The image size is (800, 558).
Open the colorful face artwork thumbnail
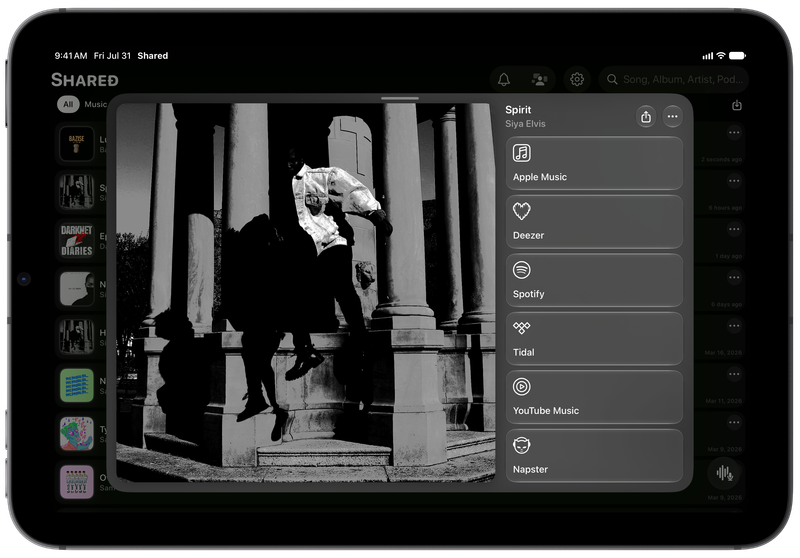[77, 434]
